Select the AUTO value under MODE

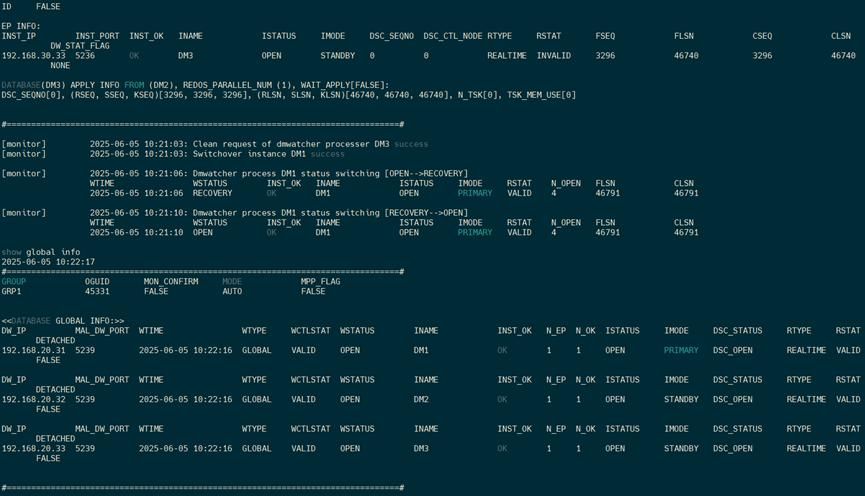(232, 291)
